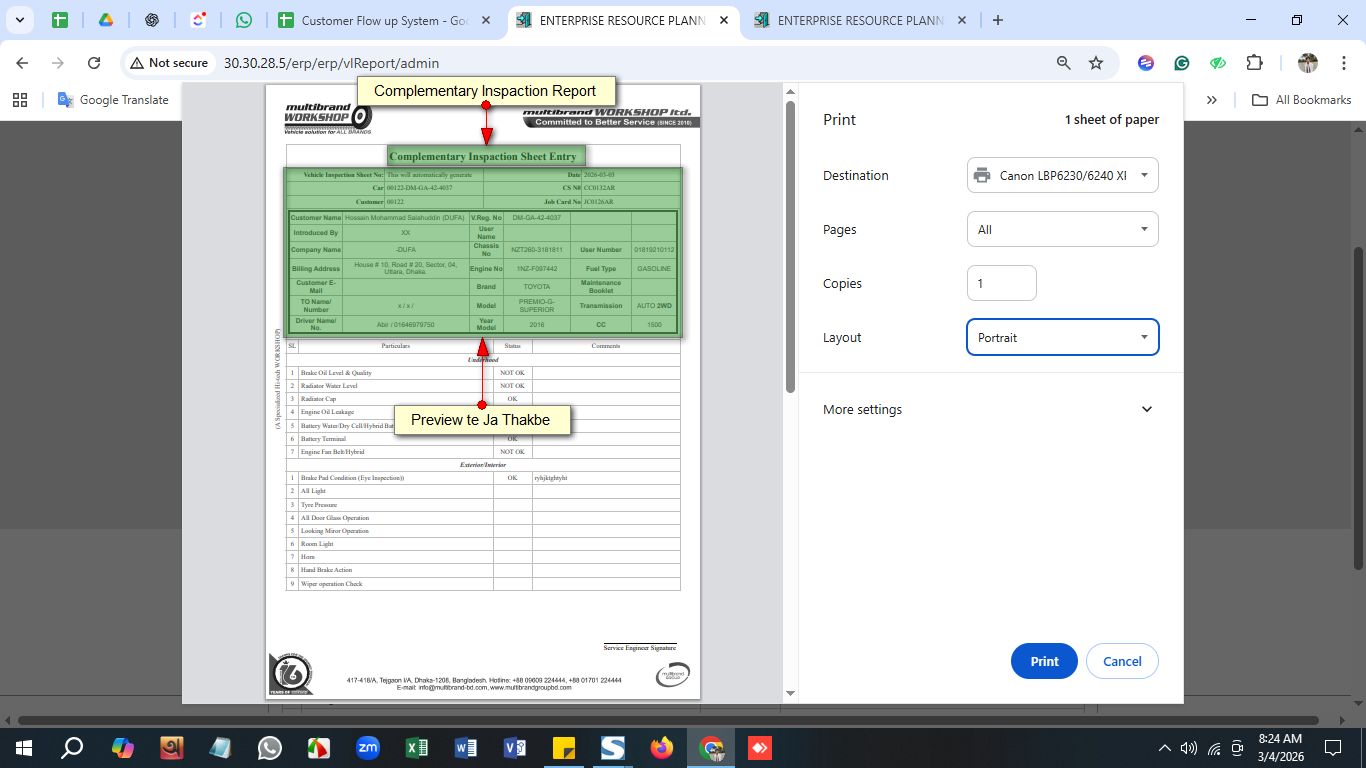This screenshot has height=768, width=1366.
Task: Open Windows Search from the taskbar
Action: [72, 748]
